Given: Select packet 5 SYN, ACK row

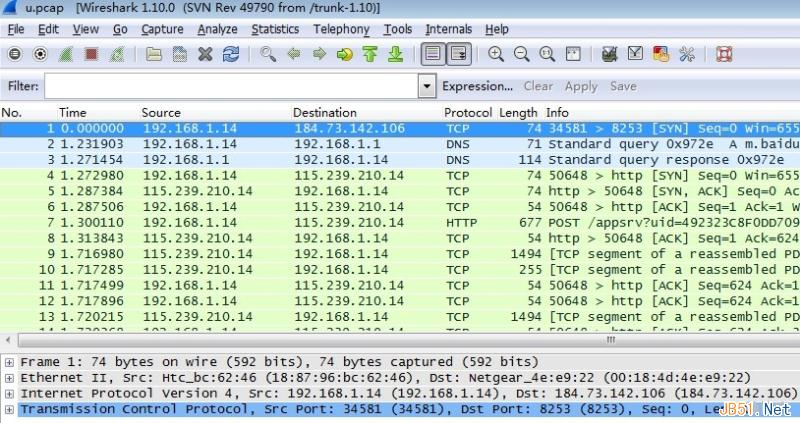Looking at the screenshot, I should click(x=400, y=191).
